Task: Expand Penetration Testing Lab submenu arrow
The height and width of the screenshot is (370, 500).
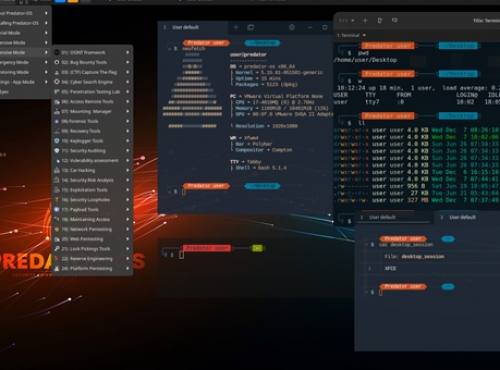Action: pyautogui.click(x=127, y=92)
